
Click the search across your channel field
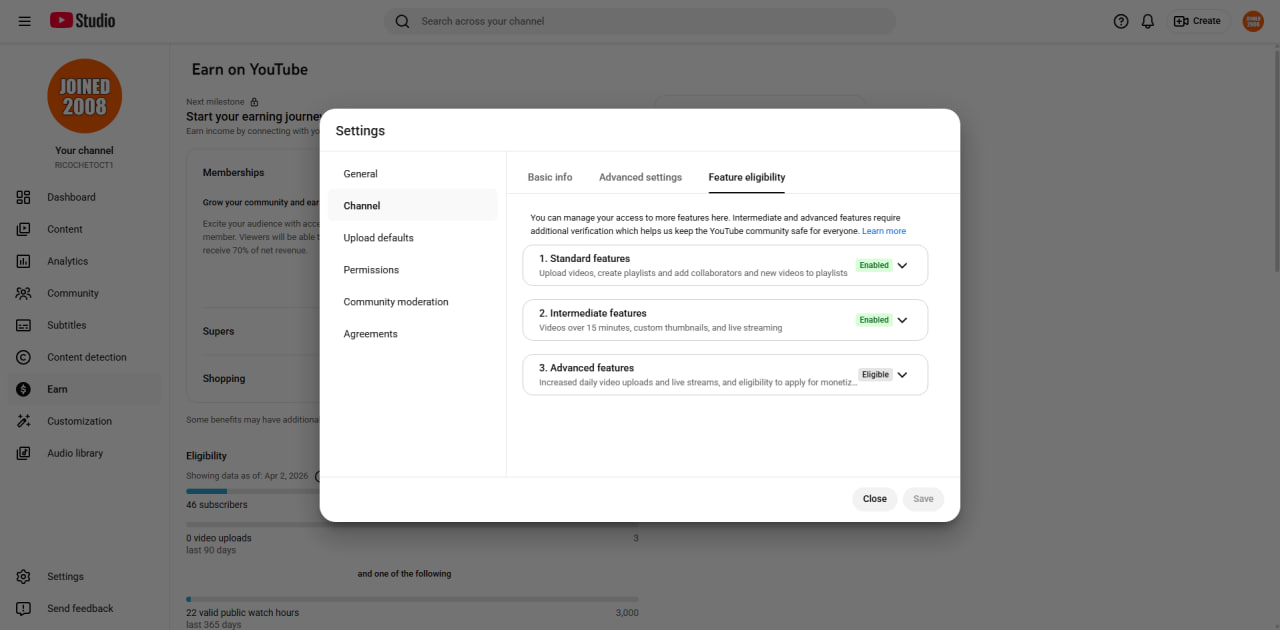[x=640, y=21]
